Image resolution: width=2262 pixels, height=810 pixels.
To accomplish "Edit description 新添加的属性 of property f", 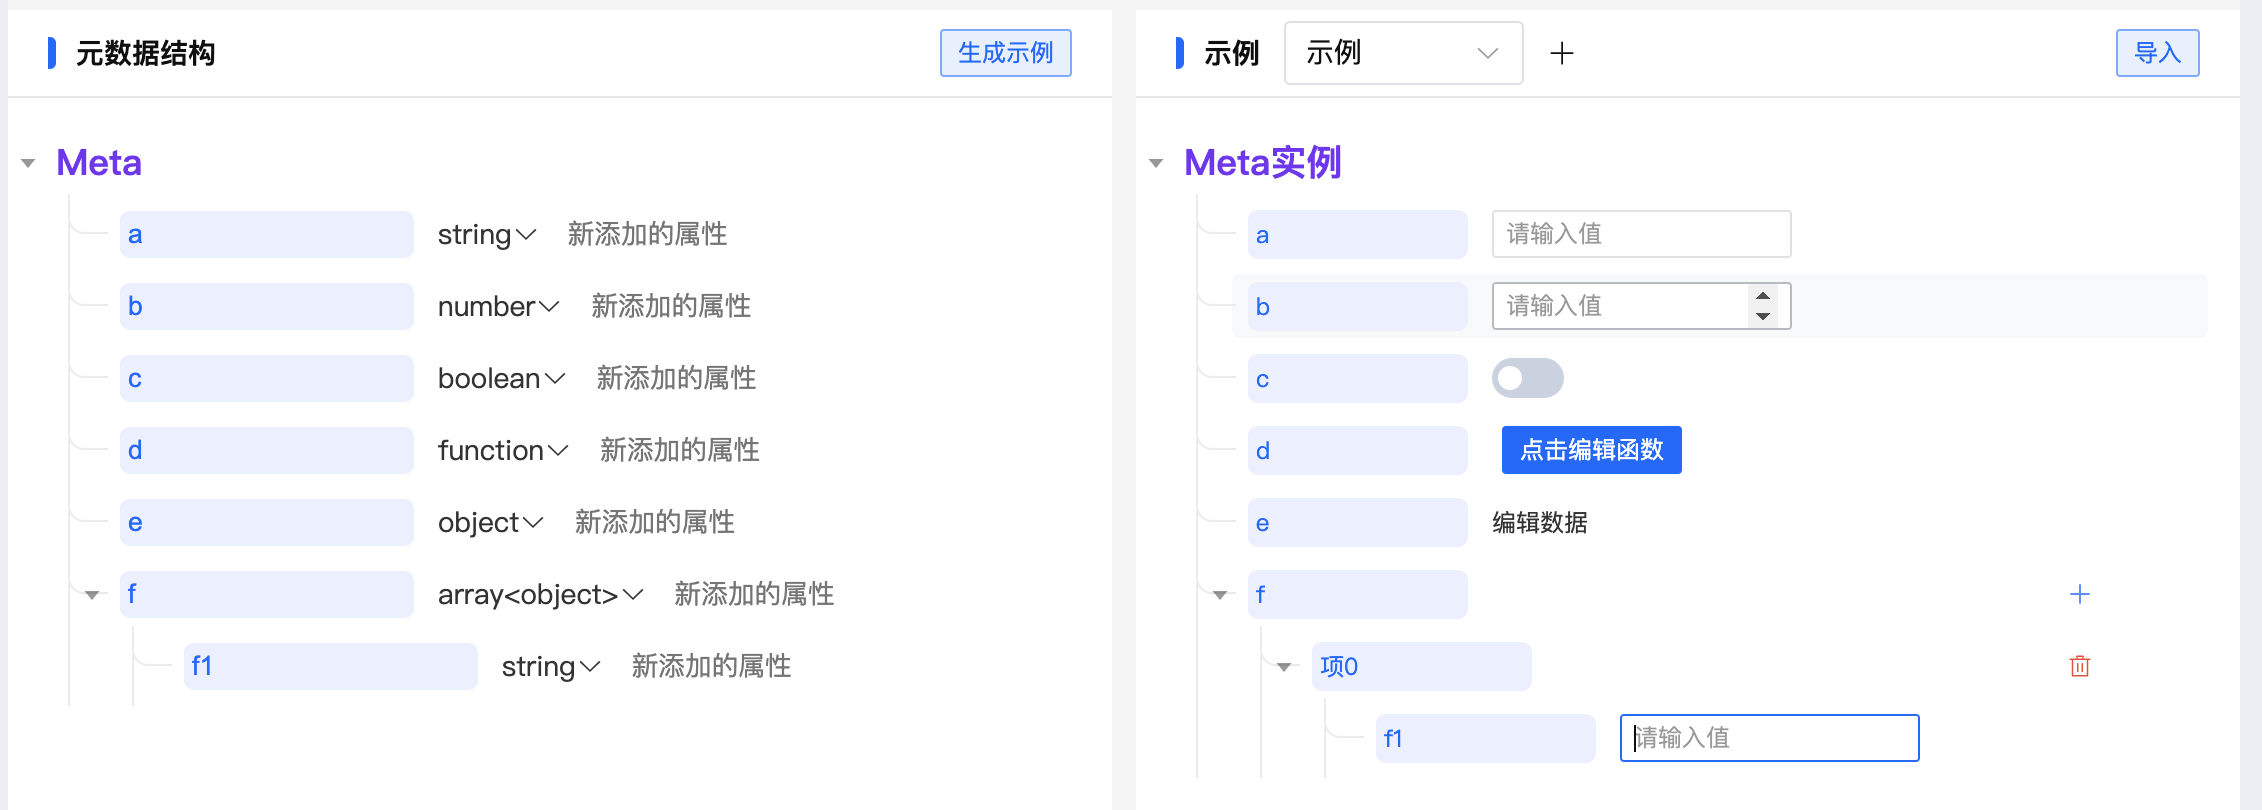I will tap(754, 595).
